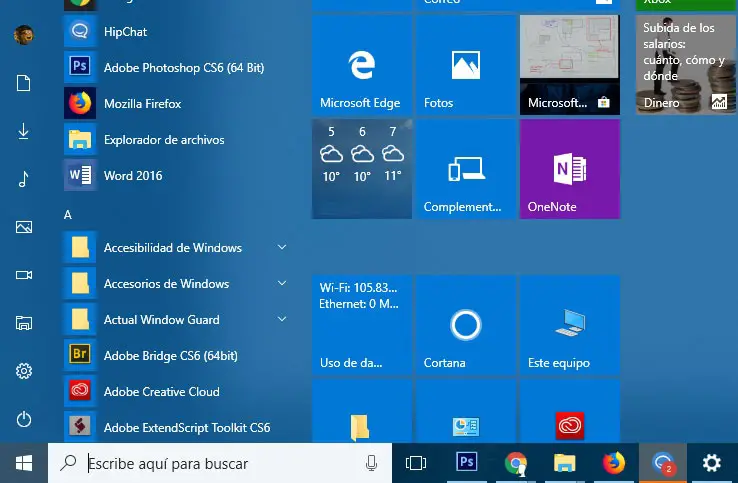Viewport: 738px width, 483px height.
Task: Open the Cortana tile
Action: 465,325
